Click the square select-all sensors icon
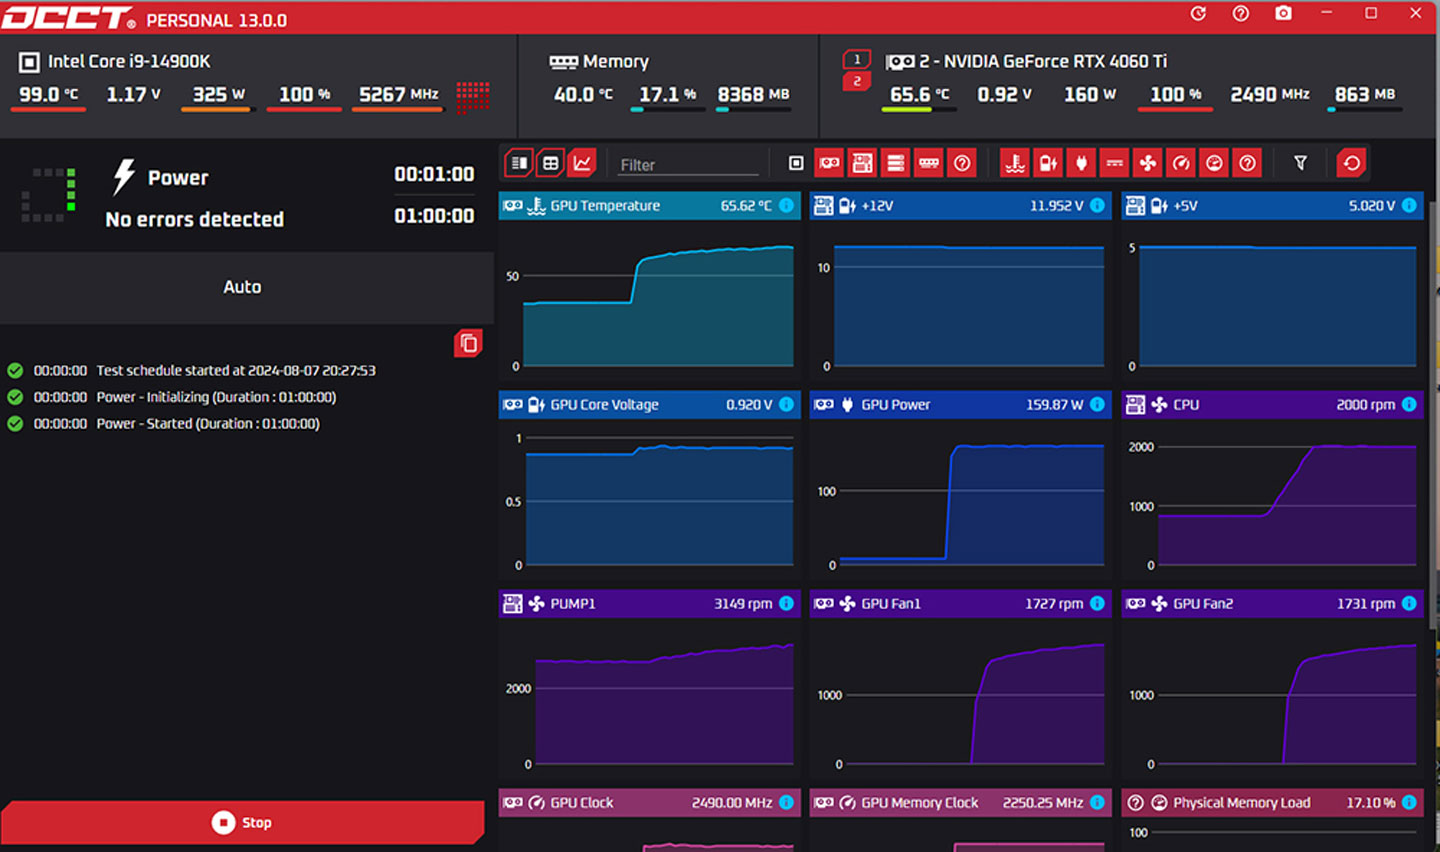1440x852 pixels. pyautogui.click(x=796, y=163)
